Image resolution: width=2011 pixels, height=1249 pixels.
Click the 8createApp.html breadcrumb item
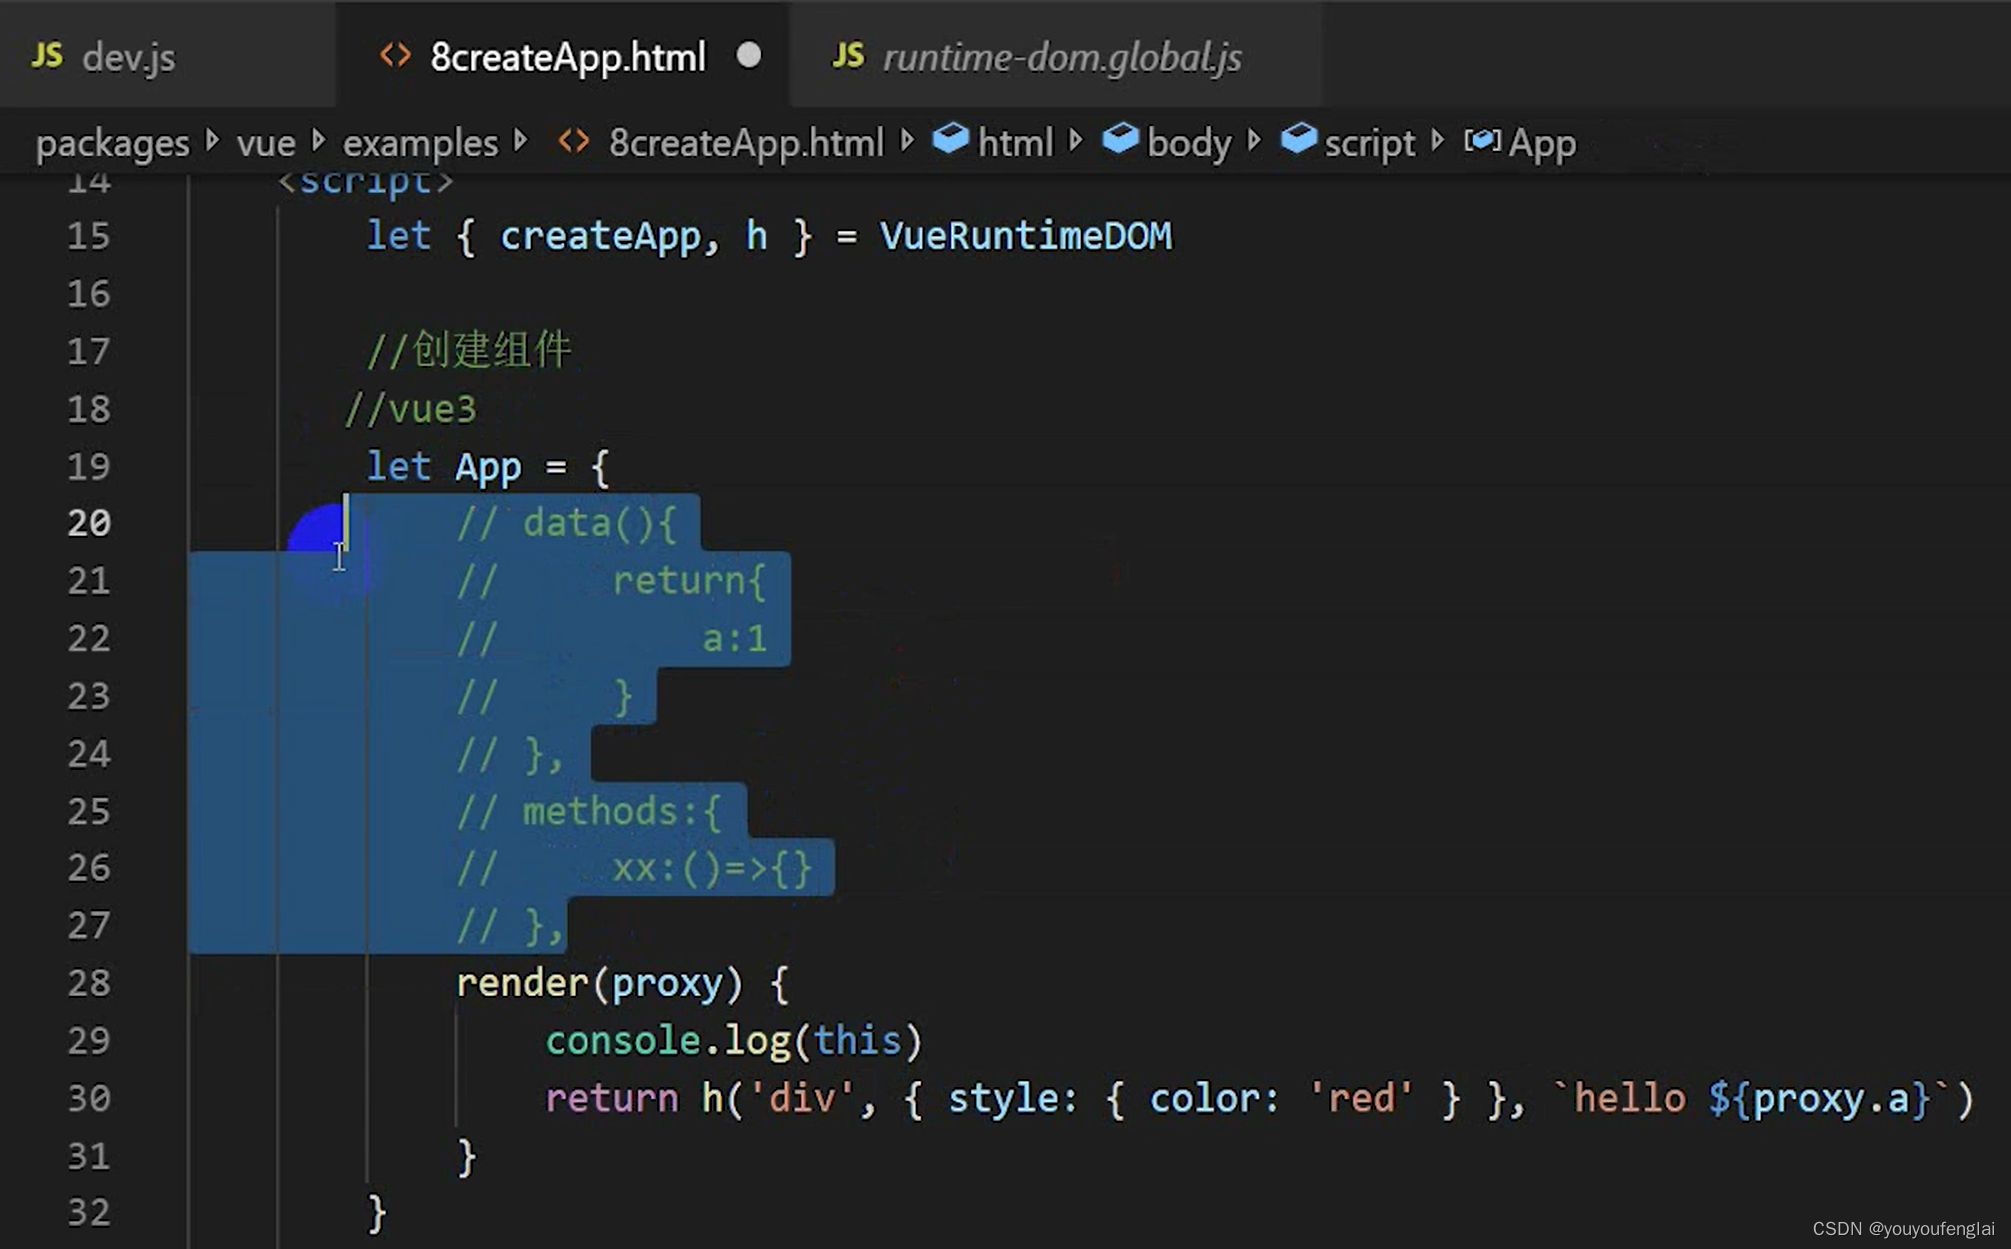[745, 143]
